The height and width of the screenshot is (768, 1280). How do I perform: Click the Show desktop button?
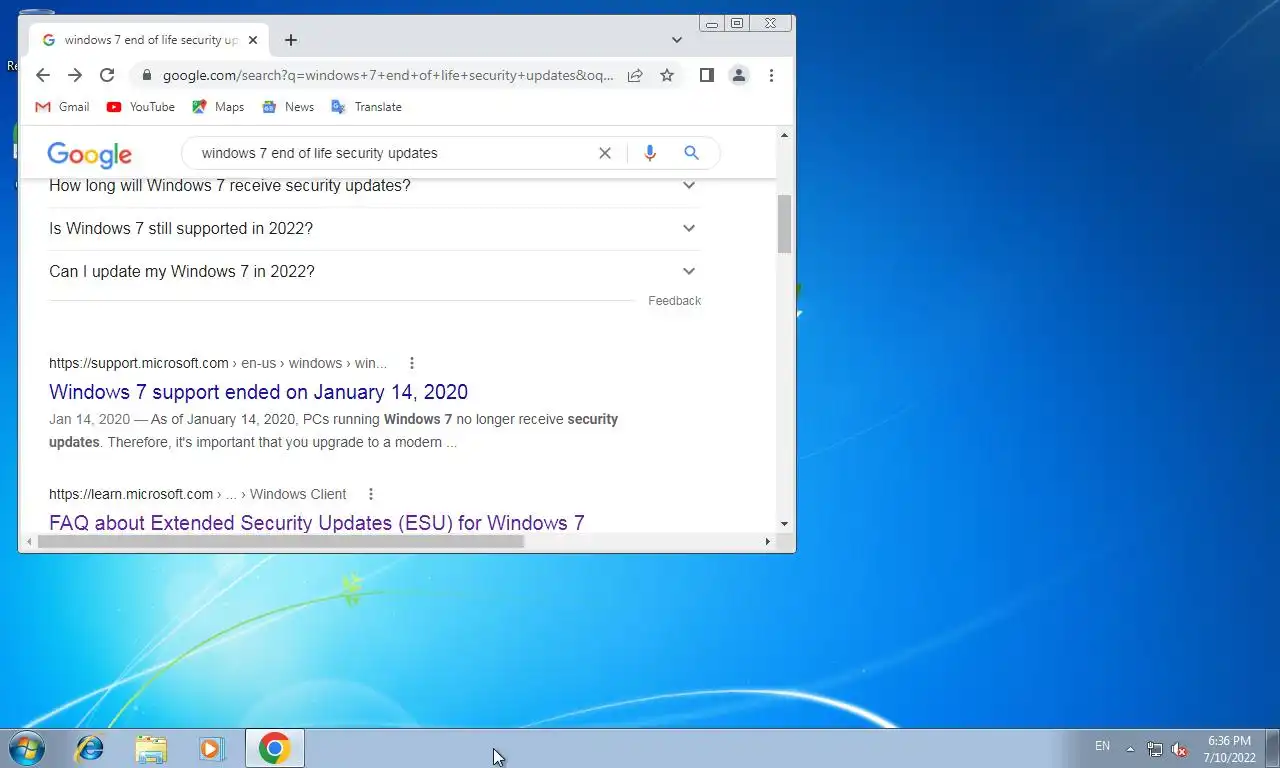point(1272,748)
